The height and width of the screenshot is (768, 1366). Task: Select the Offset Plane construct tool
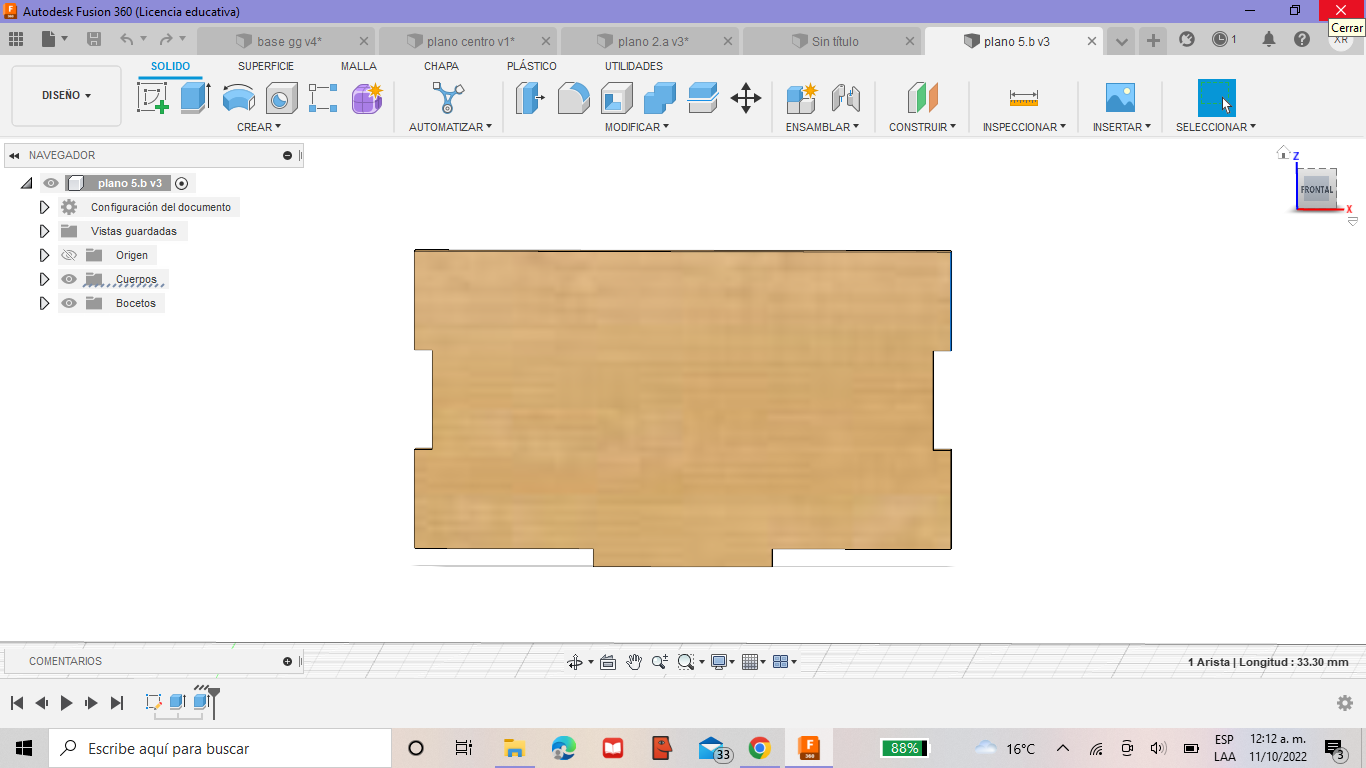click(x=922, y=98)
